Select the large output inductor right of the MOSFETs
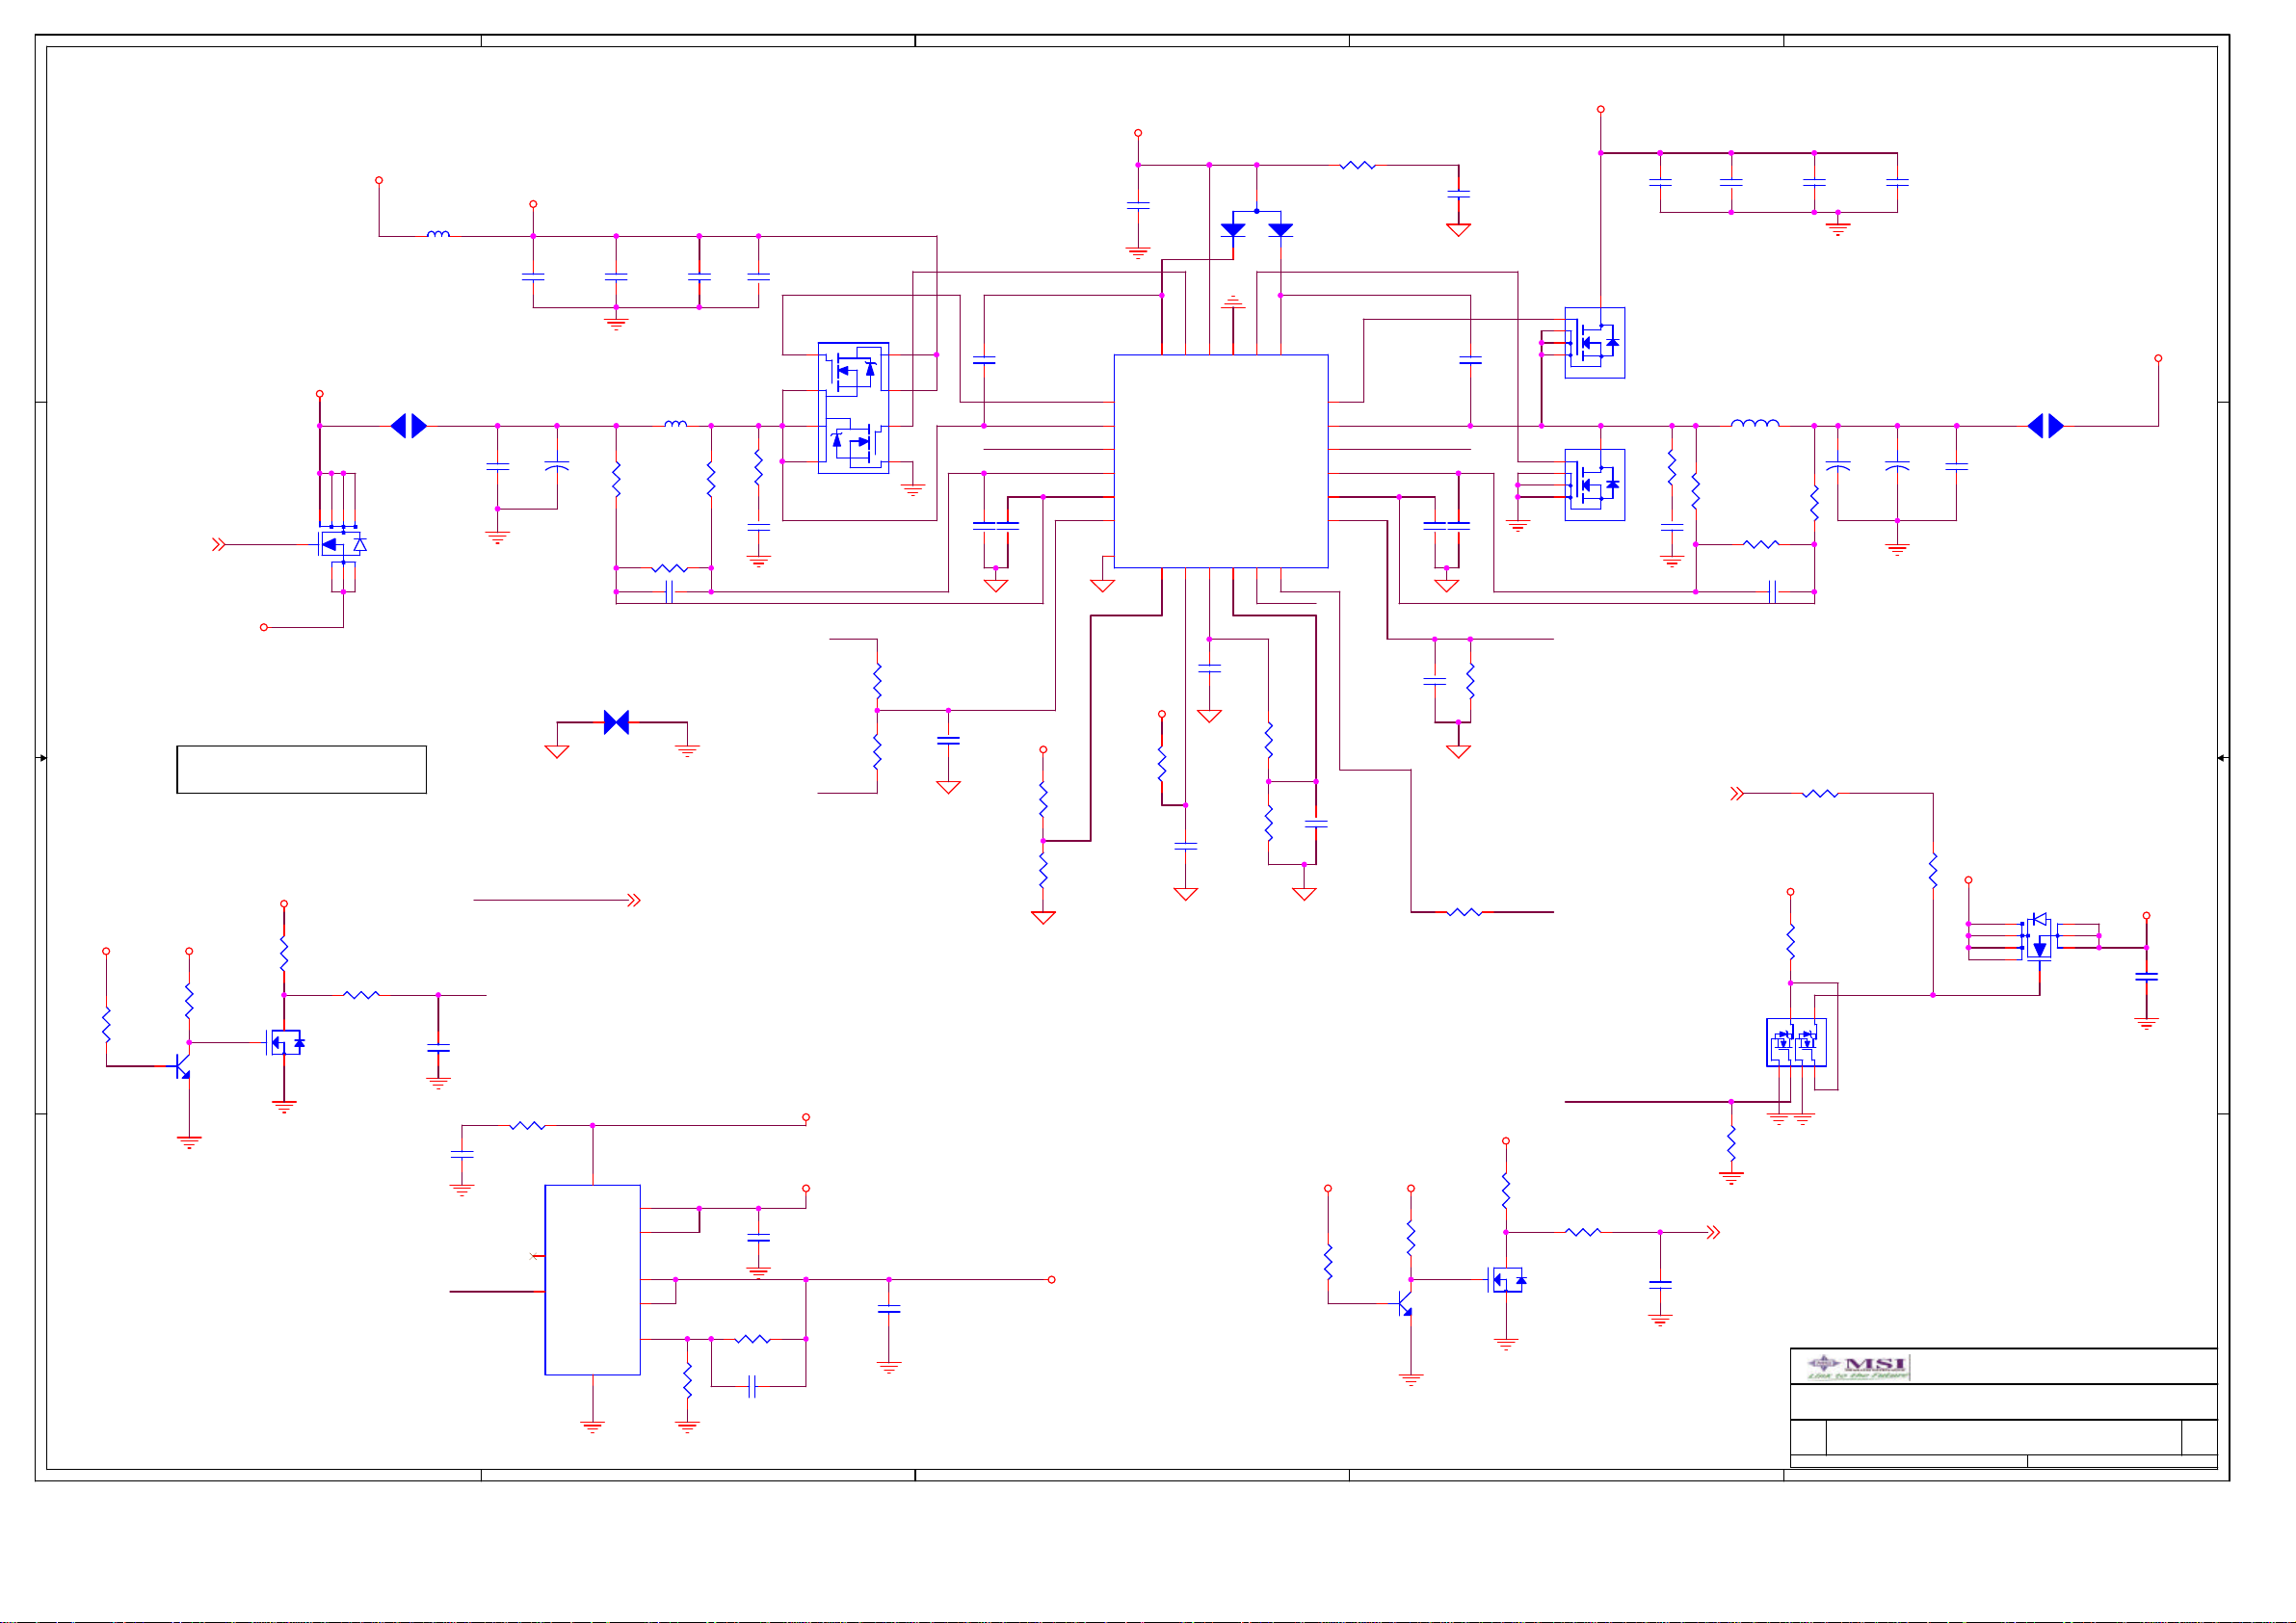 (1754, 423)
